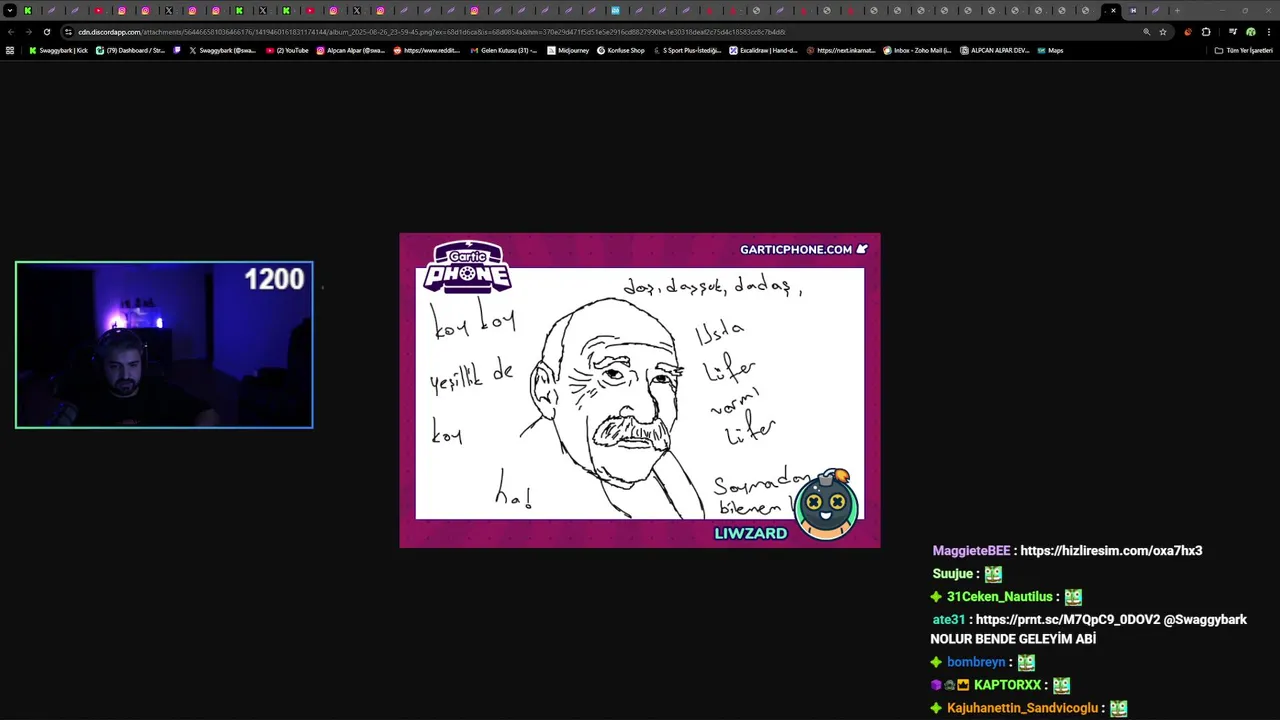Open the media controls toolbar icon
This screenshot has width=1280, height=720.
click(x=1232, y=32)
